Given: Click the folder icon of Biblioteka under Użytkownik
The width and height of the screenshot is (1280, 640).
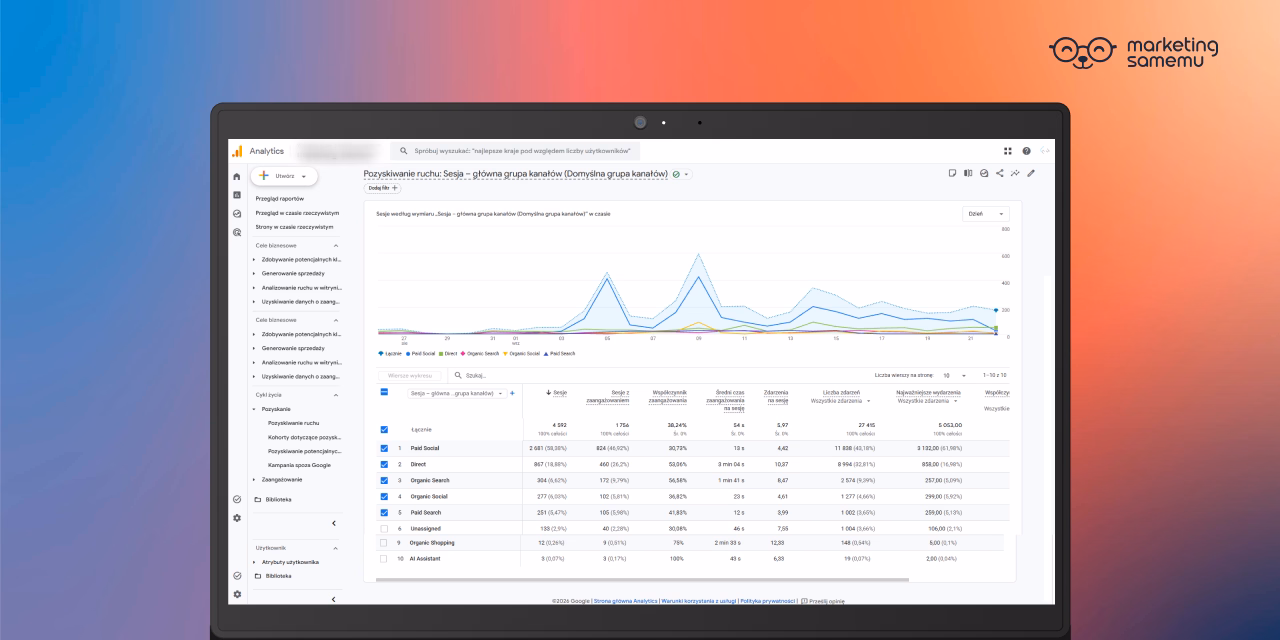Looking at the screenshot, I should (x=257, y=576).
